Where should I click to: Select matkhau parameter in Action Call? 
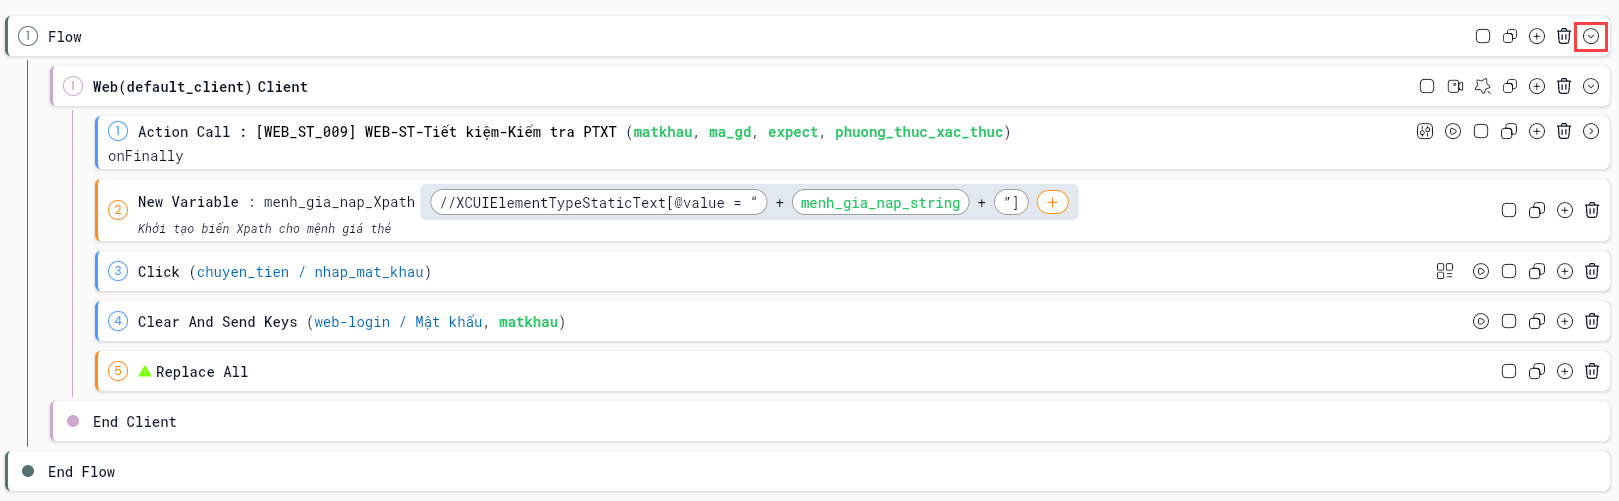[x=663, y=132]
